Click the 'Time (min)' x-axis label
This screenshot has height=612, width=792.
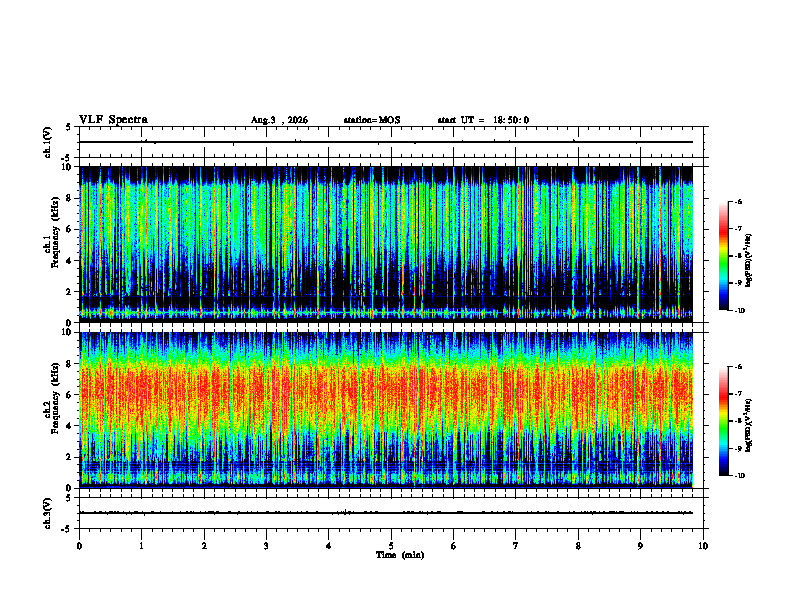(x=400, y=555)
